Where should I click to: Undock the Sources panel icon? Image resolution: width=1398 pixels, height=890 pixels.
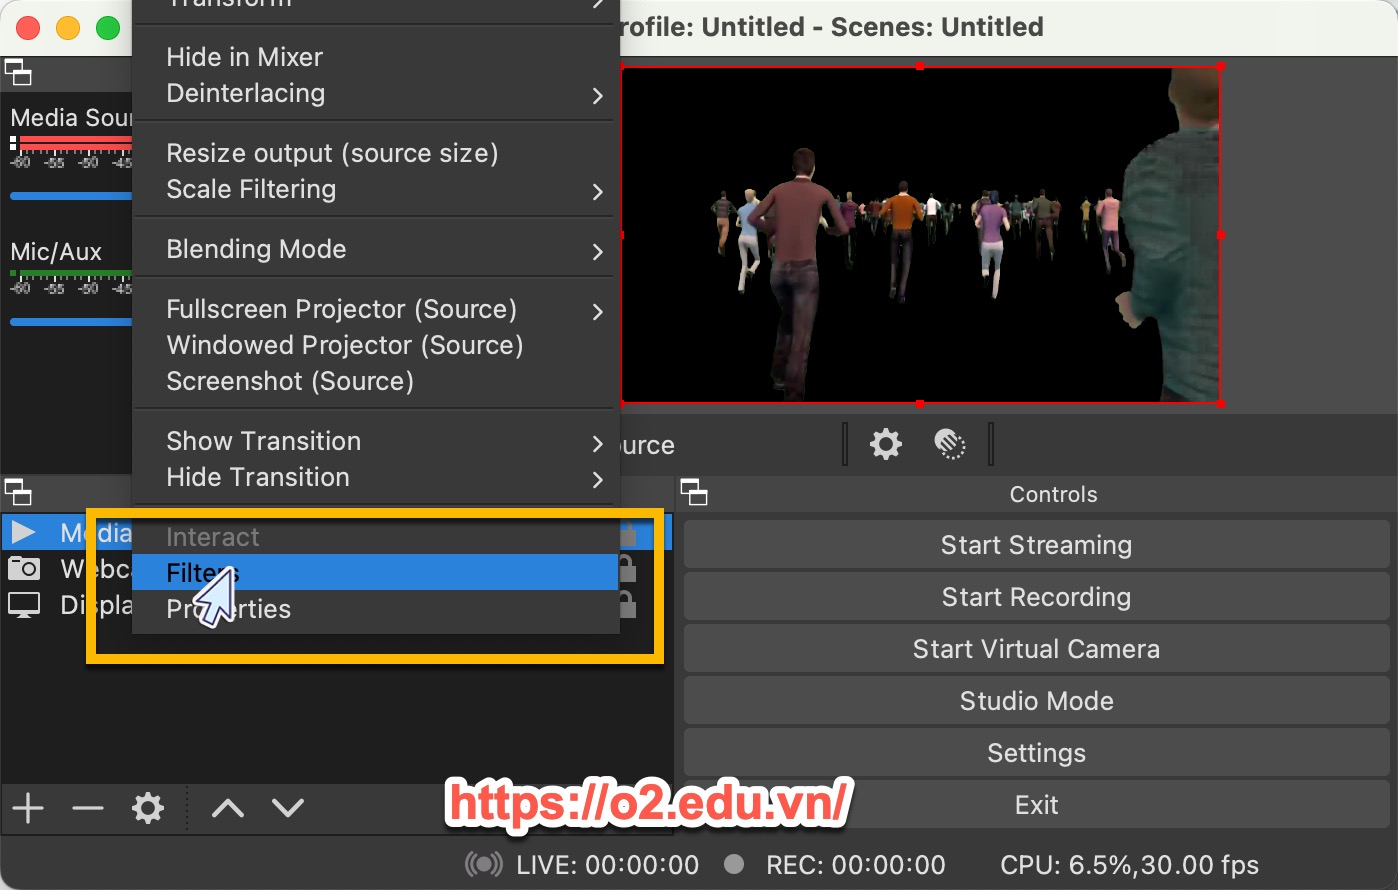tap(18, 492)
